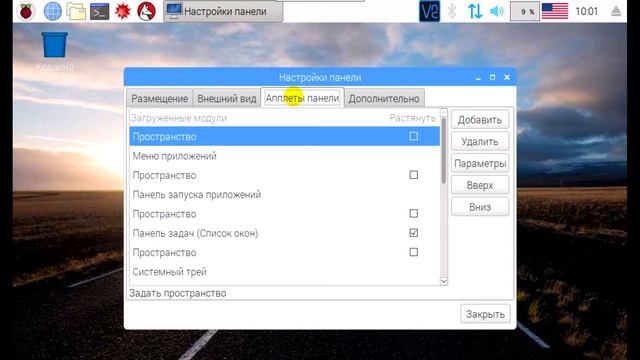Minimize the Настройки панели dialog

coord(478,77)
